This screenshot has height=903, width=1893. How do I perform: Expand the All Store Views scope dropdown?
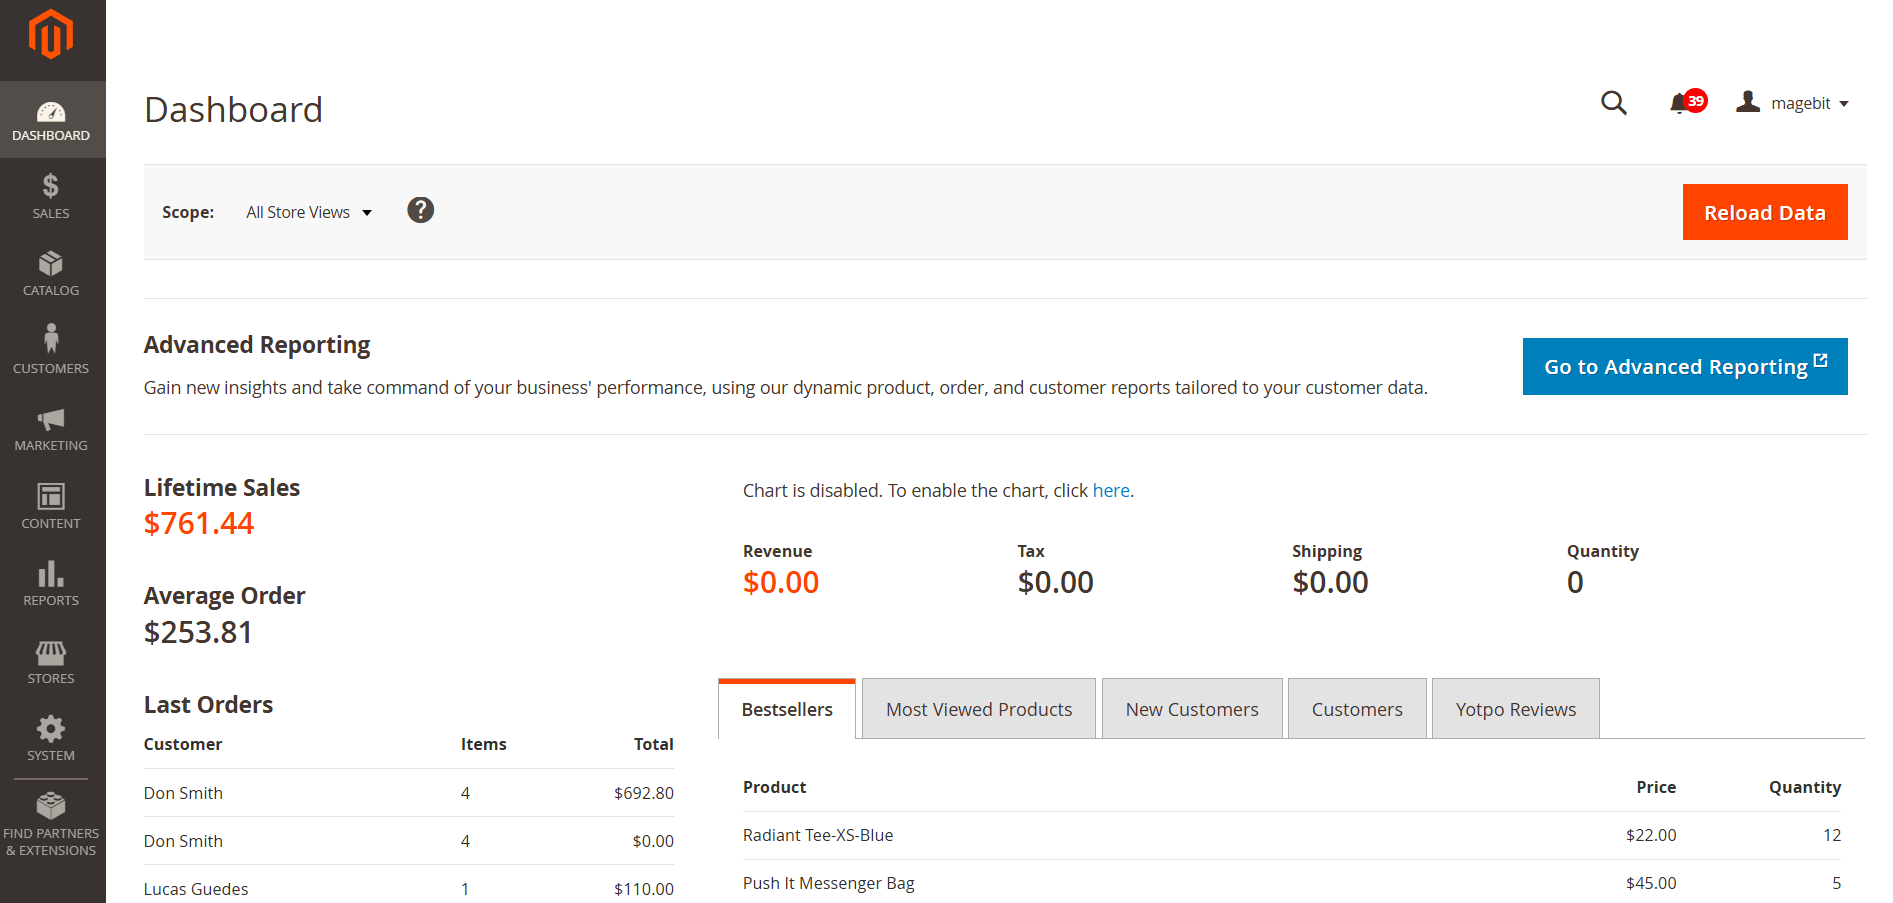click(309, 212)
